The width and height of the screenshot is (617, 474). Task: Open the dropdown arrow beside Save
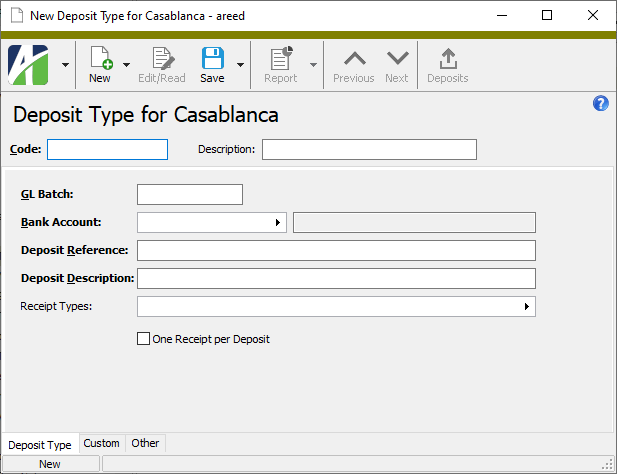[x=241, y=65]
